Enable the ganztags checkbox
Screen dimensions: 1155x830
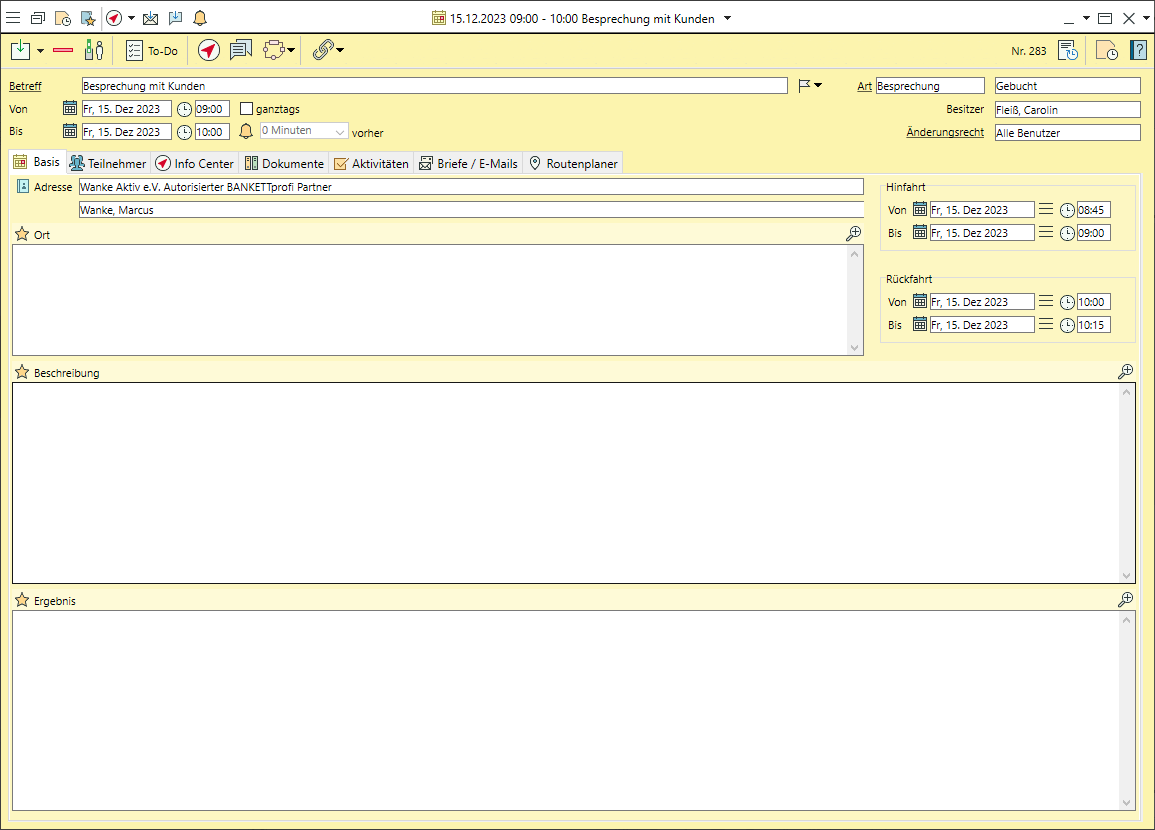(247, 109)
